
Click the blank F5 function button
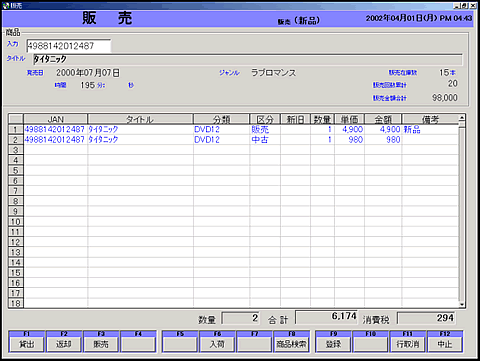180,344
